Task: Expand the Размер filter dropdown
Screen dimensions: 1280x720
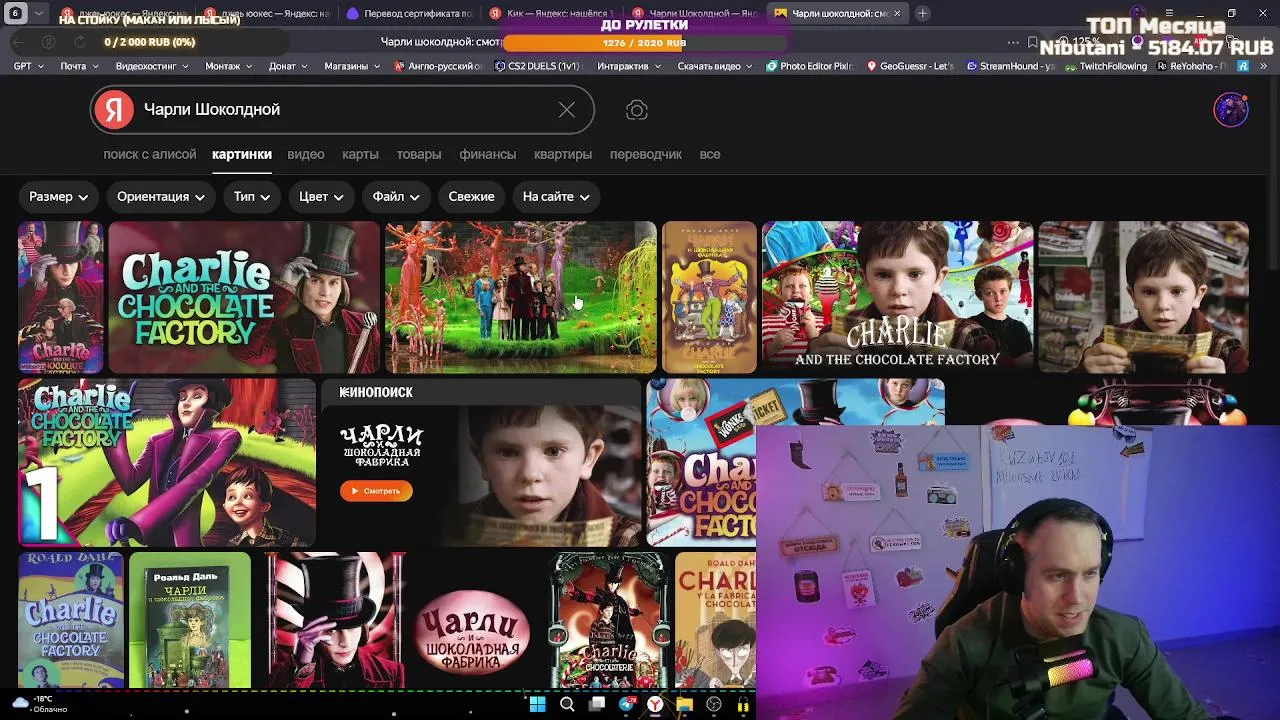Action: click(59, 197)
